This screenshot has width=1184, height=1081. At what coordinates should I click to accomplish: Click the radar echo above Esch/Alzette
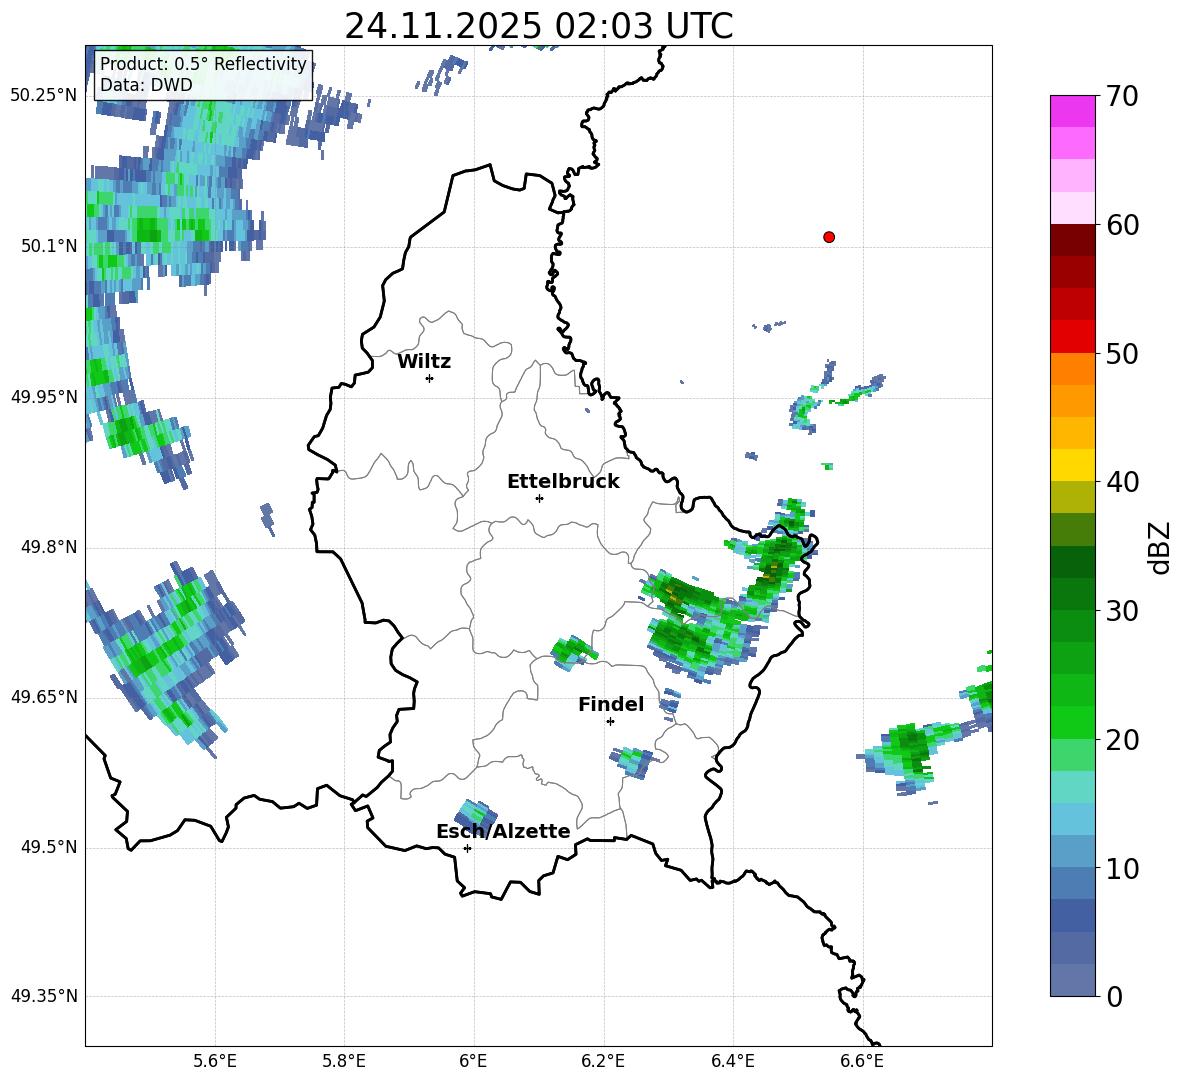click(476, 815)
